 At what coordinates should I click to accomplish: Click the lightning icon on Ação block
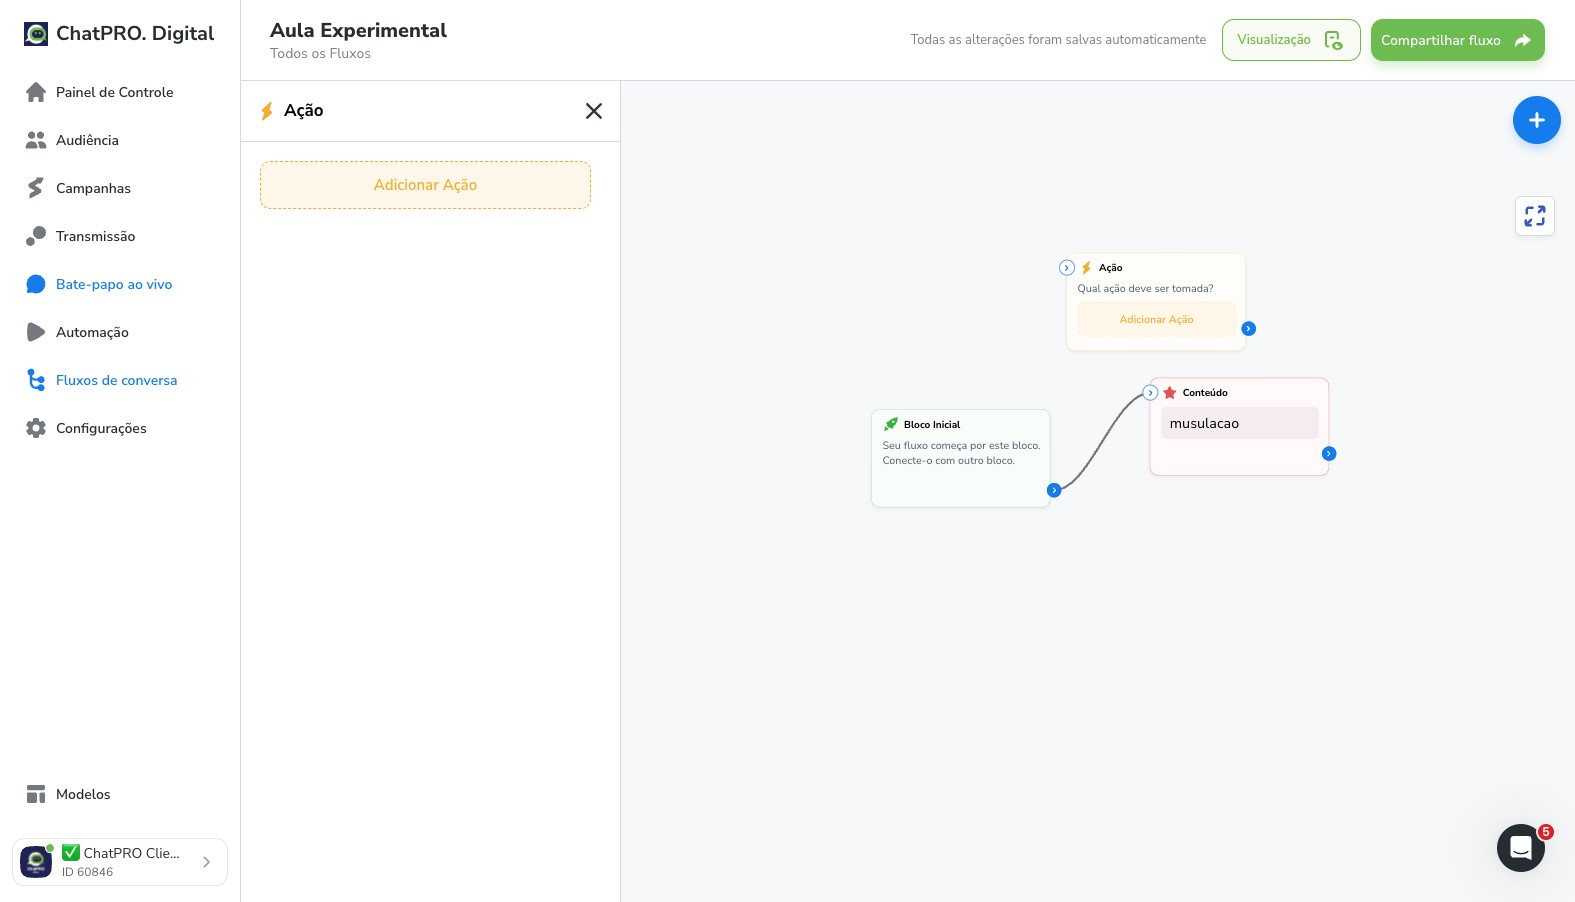tap(1086, 268)
